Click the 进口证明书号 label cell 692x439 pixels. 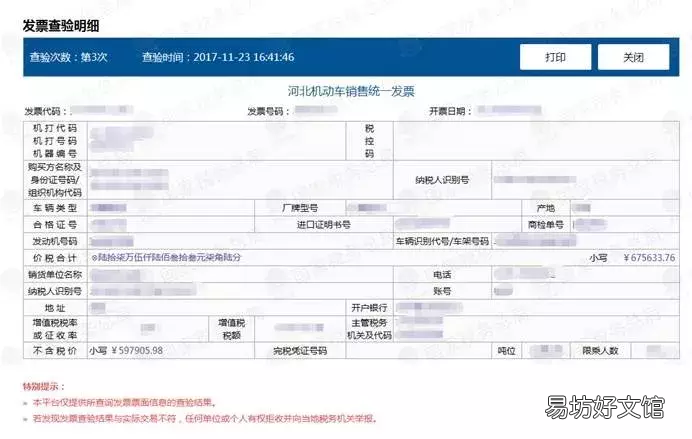pos(323,225)
